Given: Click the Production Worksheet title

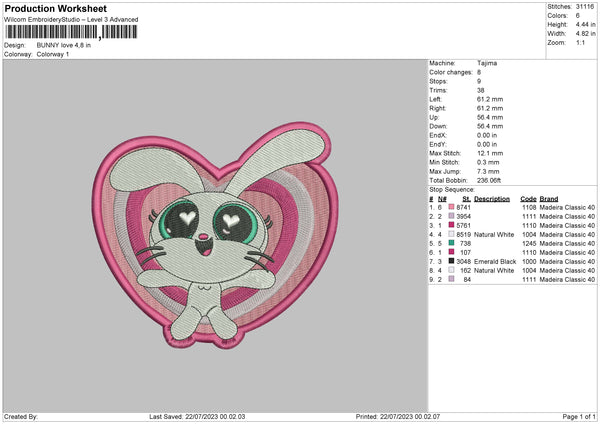Looking at the screenshot, I should coord(56,8).
